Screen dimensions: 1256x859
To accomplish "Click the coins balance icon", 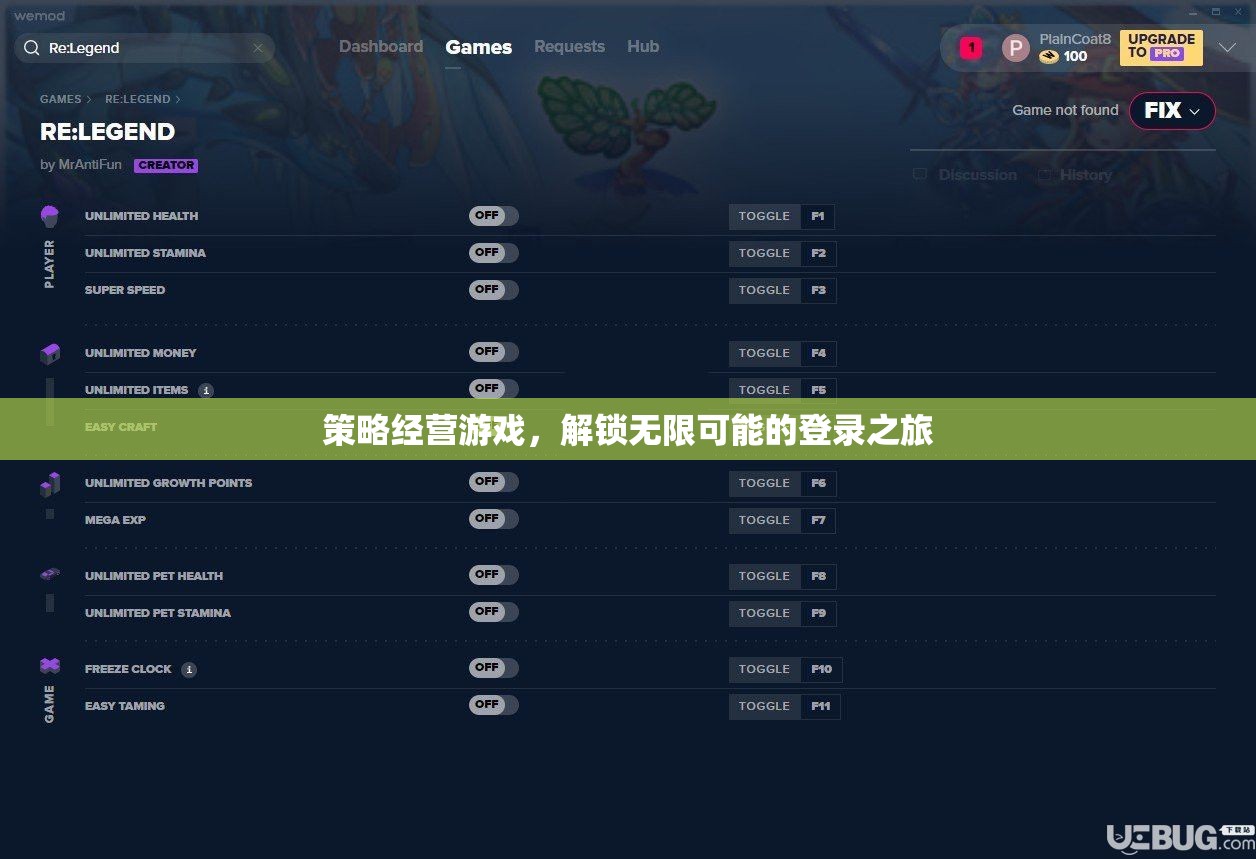I will point(1049,57).
